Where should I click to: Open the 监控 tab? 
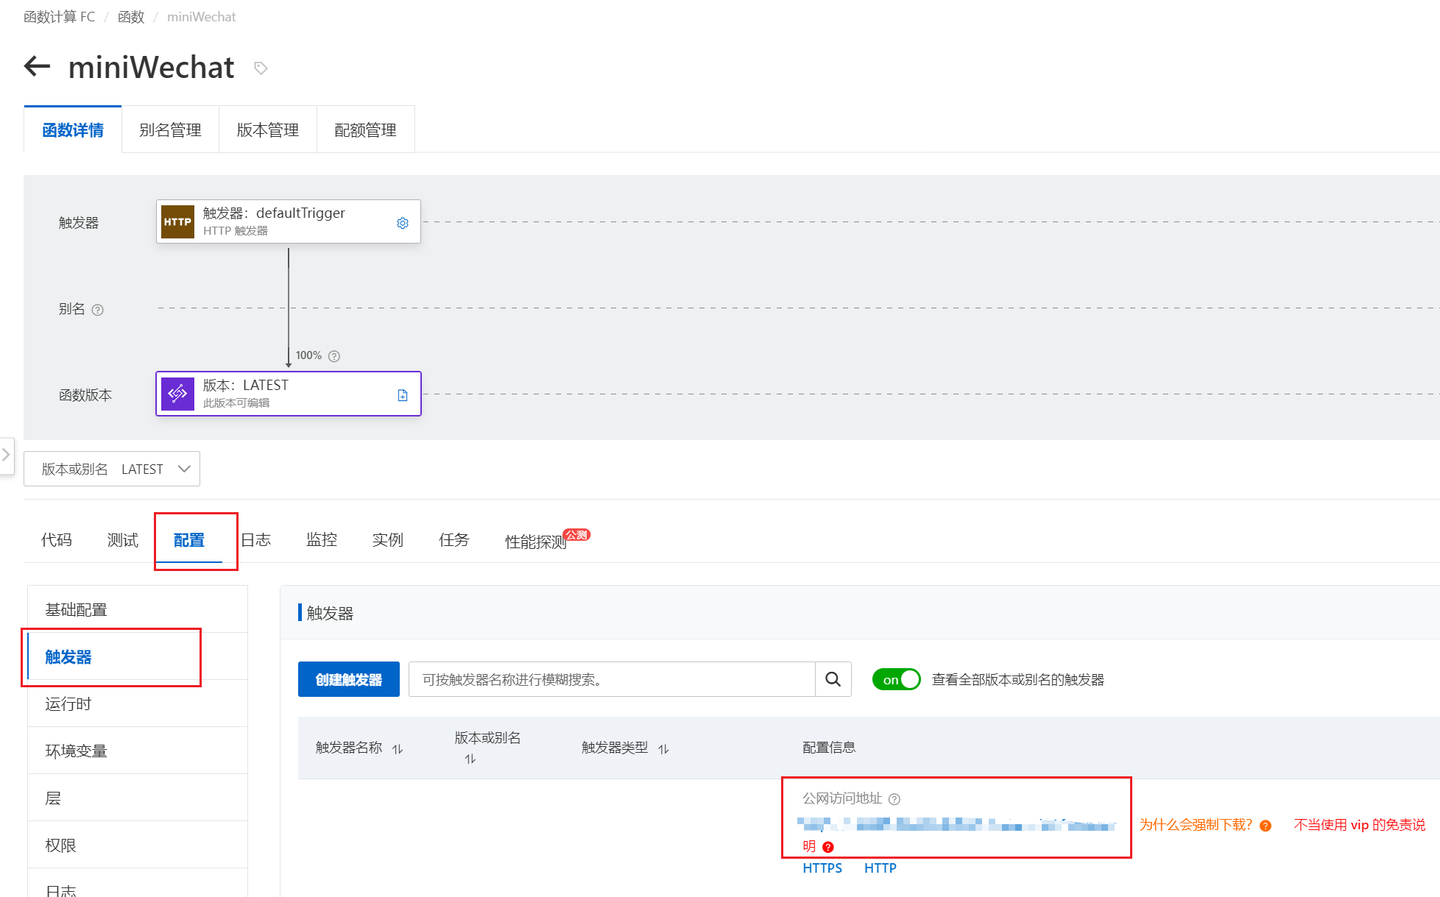point(322,540)
